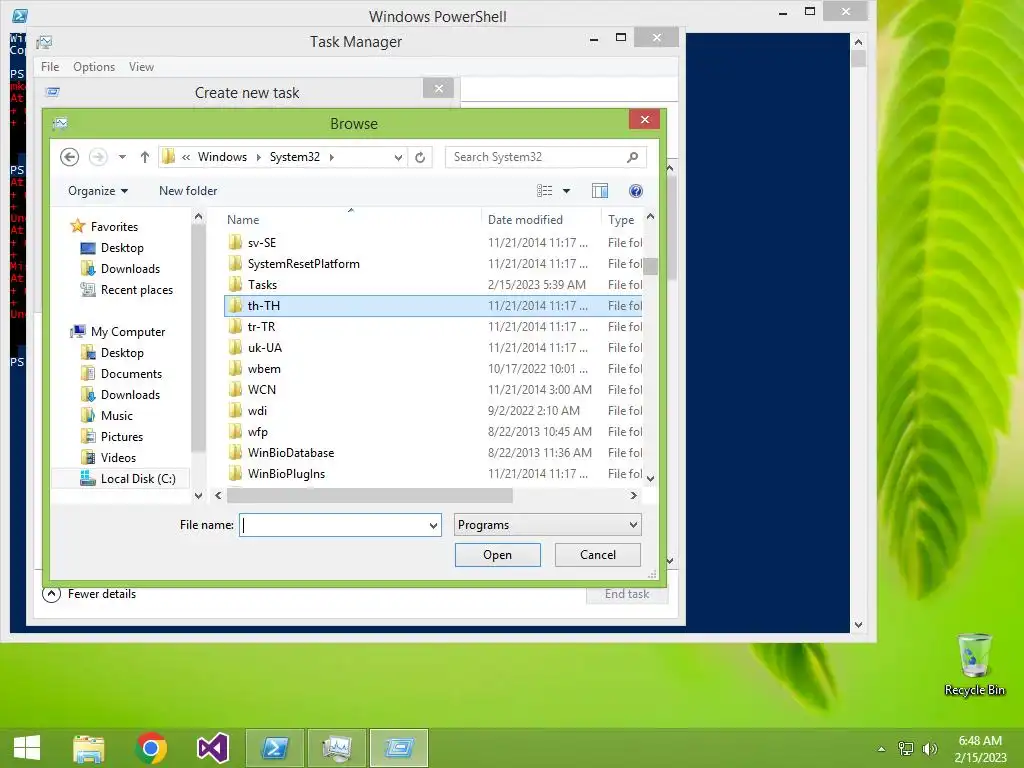Click the Windows breadcrumb in address bar
This screenshot has width=1024, height=768.
pos(223,157)
